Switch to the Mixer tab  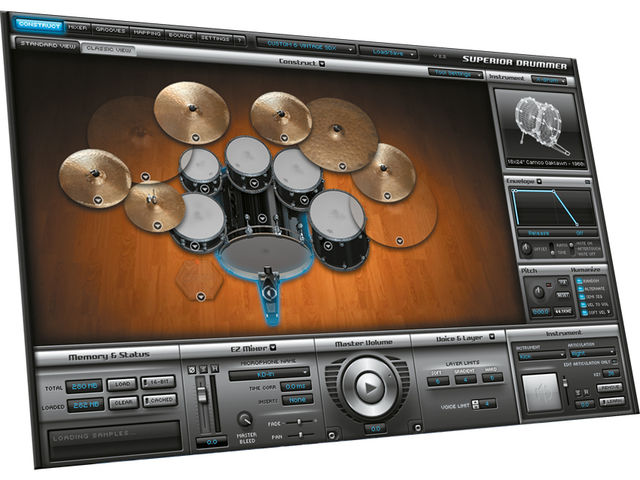click(78, 27)
